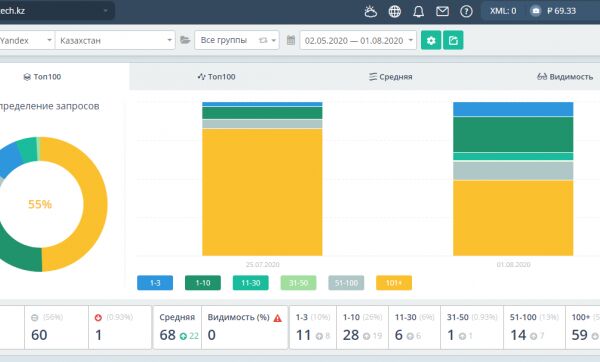
Task: Click the yellow segment of 25.07.2020 bar
Action: (262, 192)
